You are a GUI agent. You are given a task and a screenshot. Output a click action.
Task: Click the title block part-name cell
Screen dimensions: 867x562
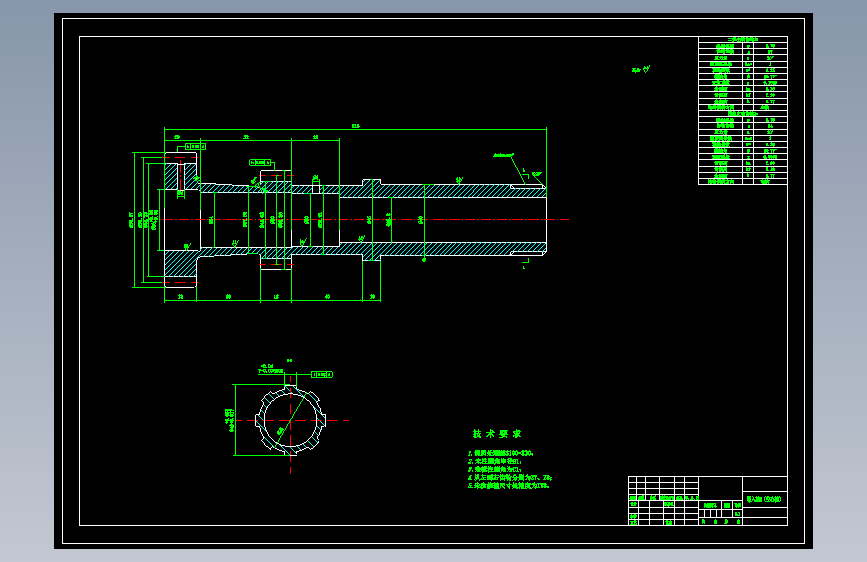pyautogui.click(x=765, y=499)
